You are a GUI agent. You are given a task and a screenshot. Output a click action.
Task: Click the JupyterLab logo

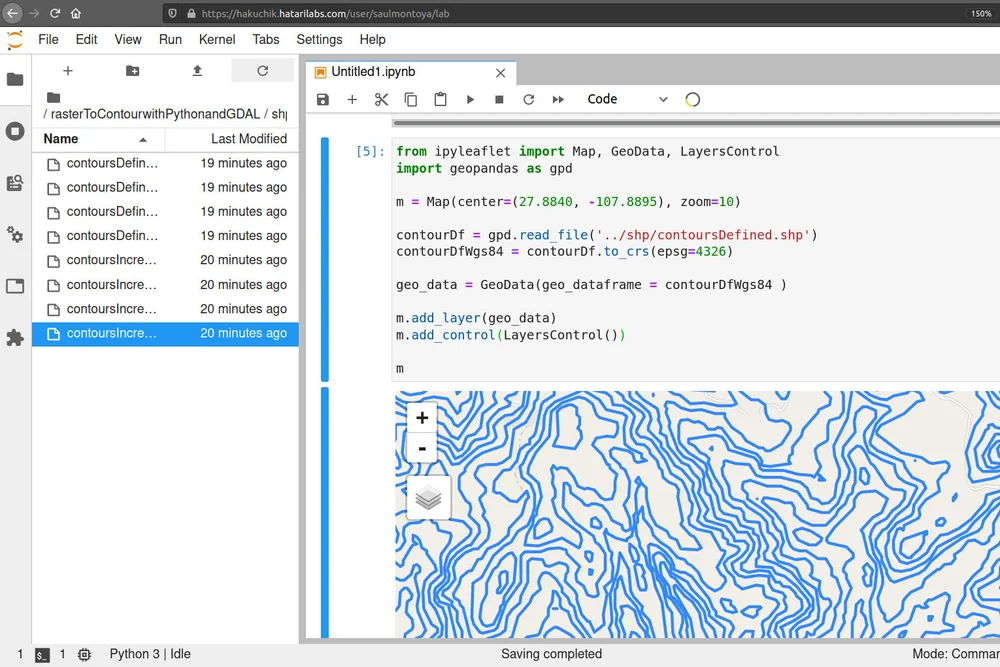[x=15, y=40]
